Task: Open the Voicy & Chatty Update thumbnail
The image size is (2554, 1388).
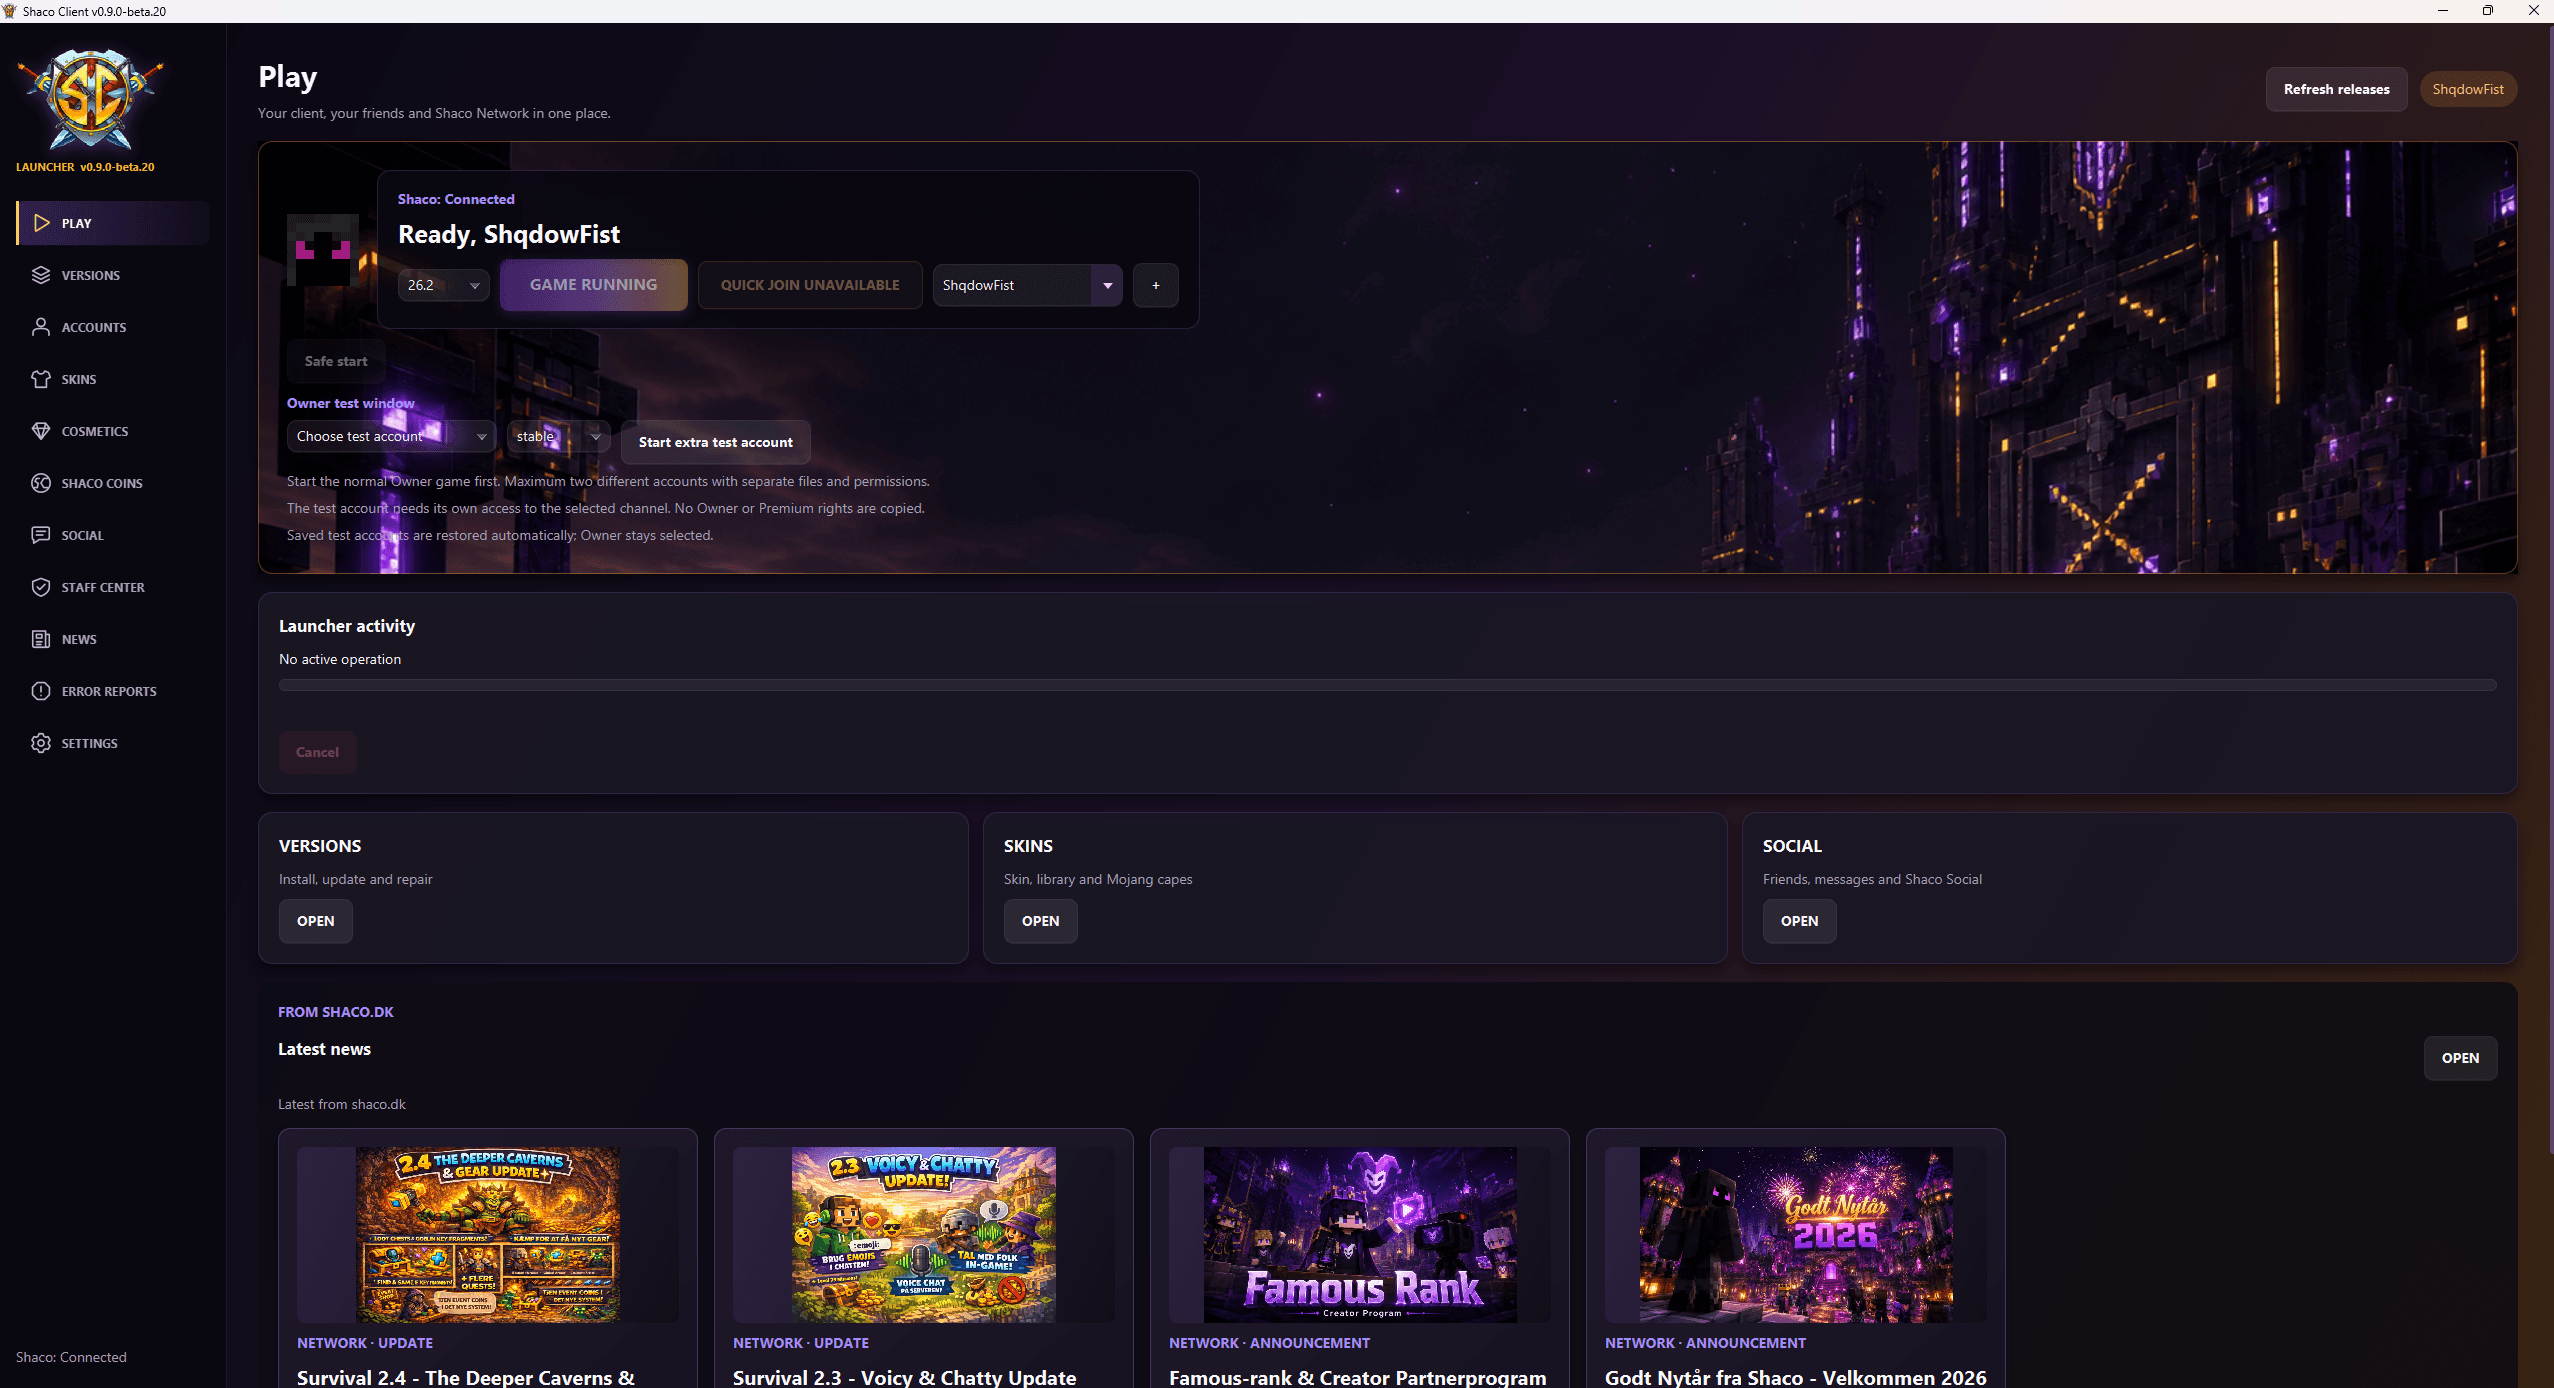Action: 924,1234
